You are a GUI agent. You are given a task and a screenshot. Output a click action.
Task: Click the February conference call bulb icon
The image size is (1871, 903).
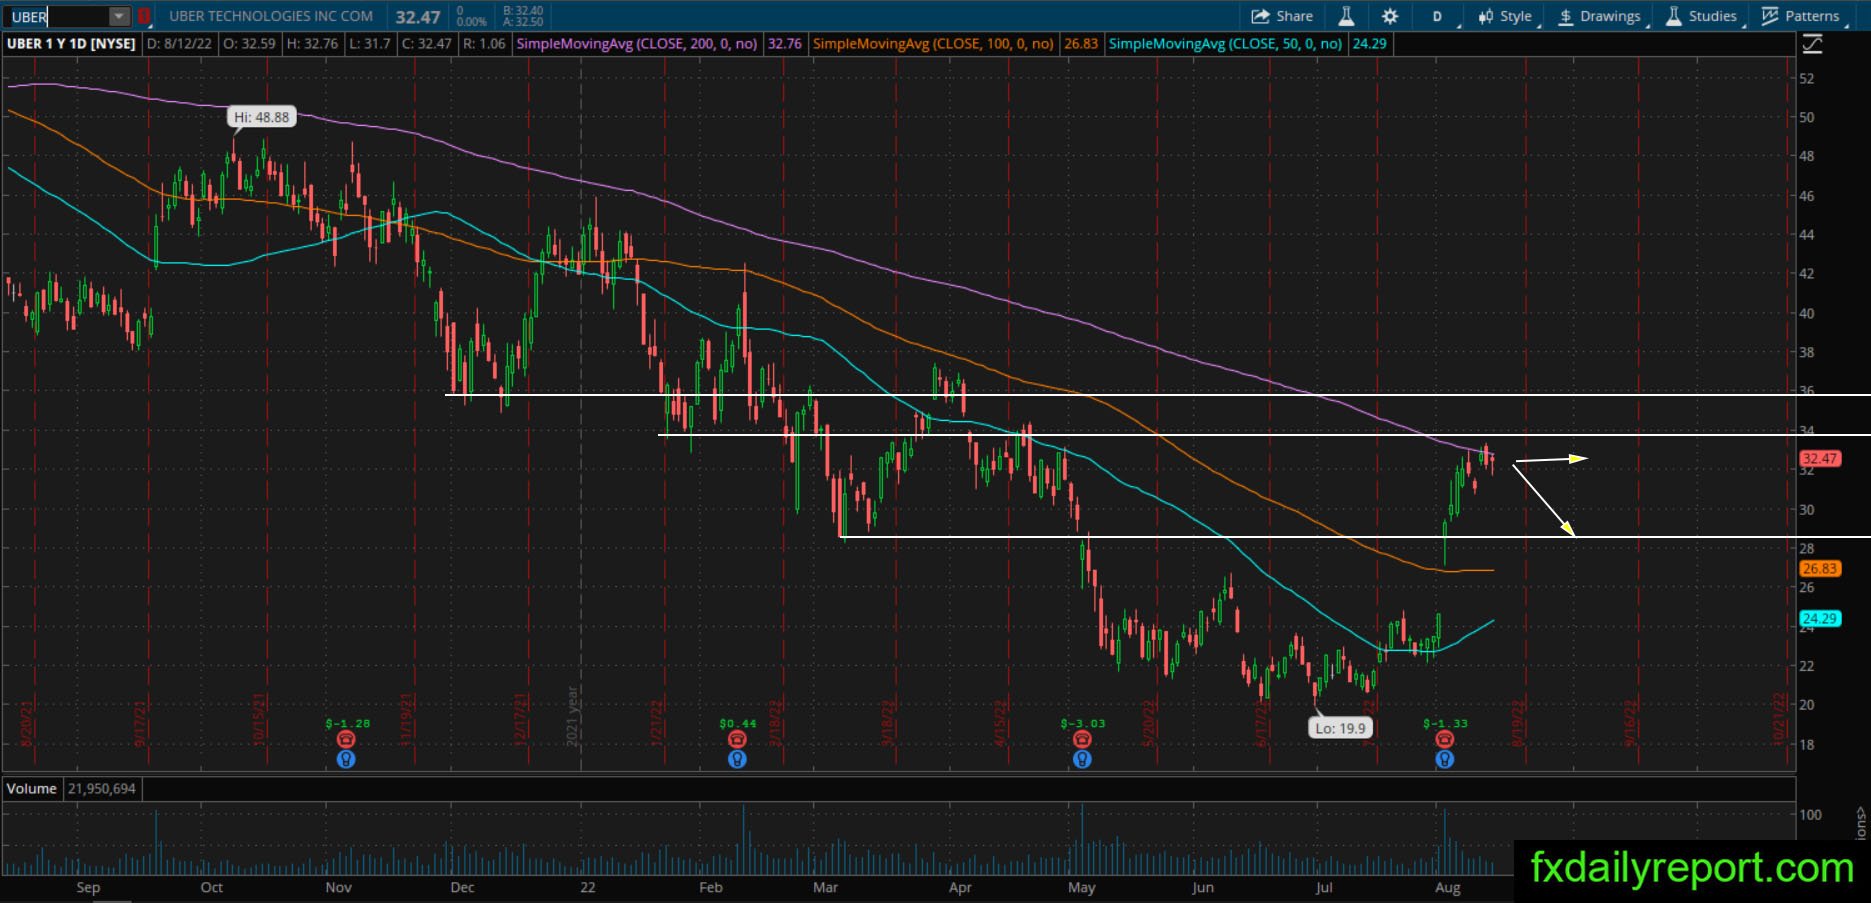coord(737,759)
